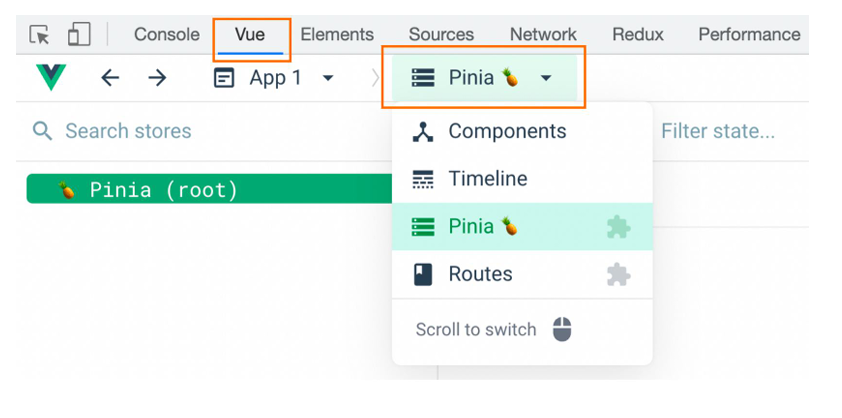Click the Filter state field

click(717, 131)
